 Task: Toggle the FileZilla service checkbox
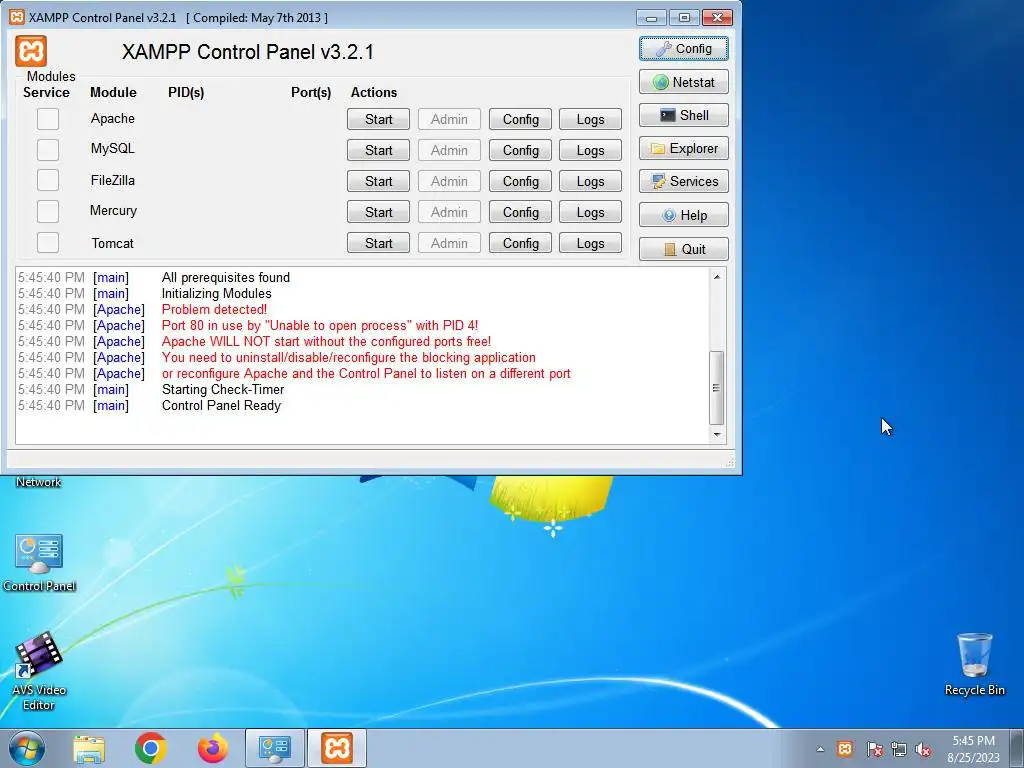pyautogui.click(x=48, y=180)
